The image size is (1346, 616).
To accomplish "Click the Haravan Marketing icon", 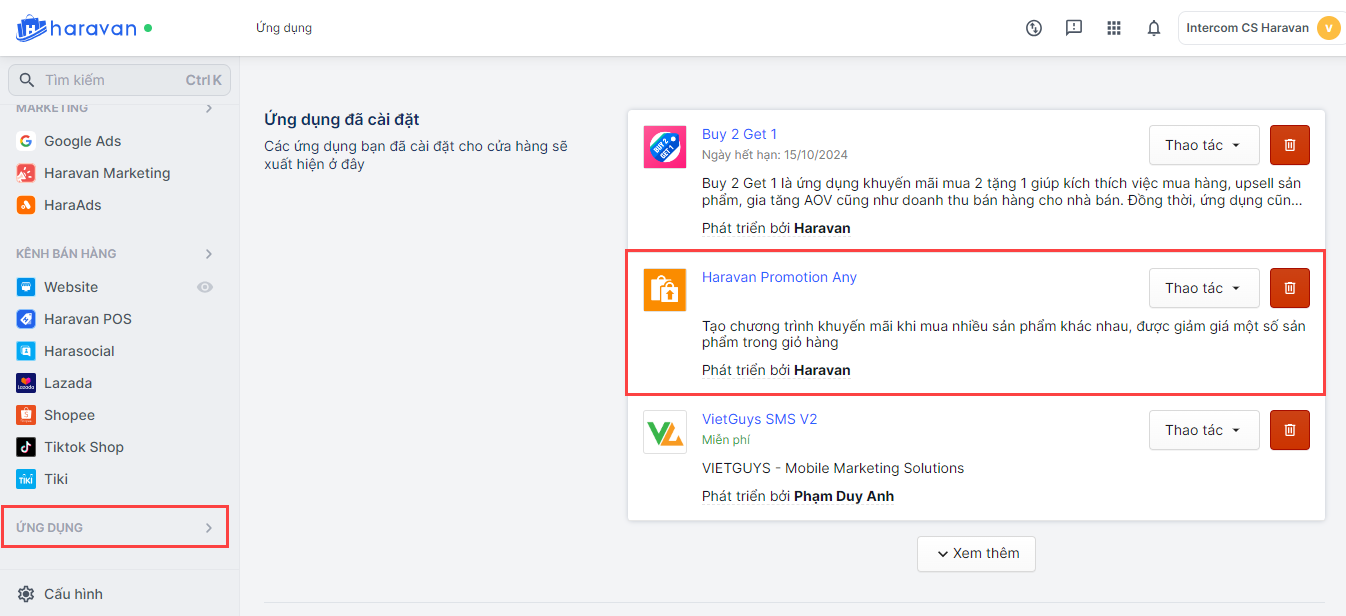I will 26,173.
